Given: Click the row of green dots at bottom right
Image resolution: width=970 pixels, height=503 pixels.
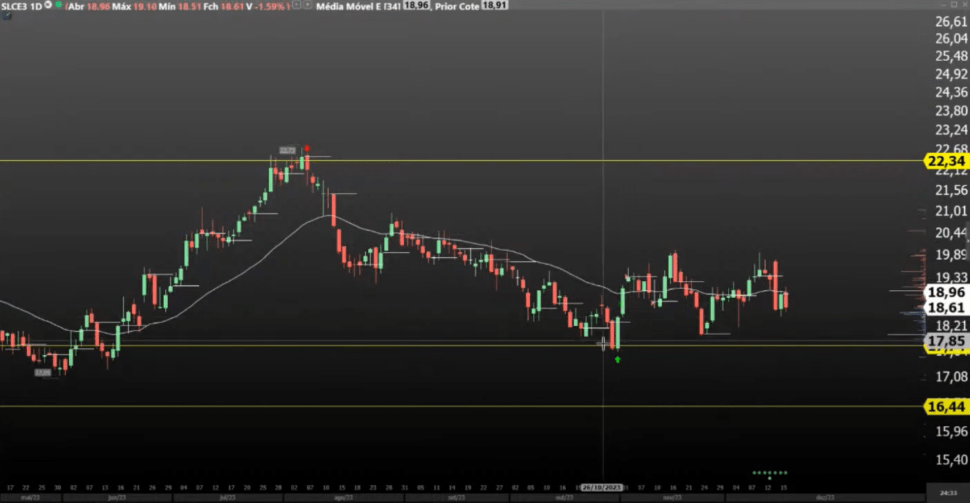Looking at the screenshot, I should click(x=770, y=472).
